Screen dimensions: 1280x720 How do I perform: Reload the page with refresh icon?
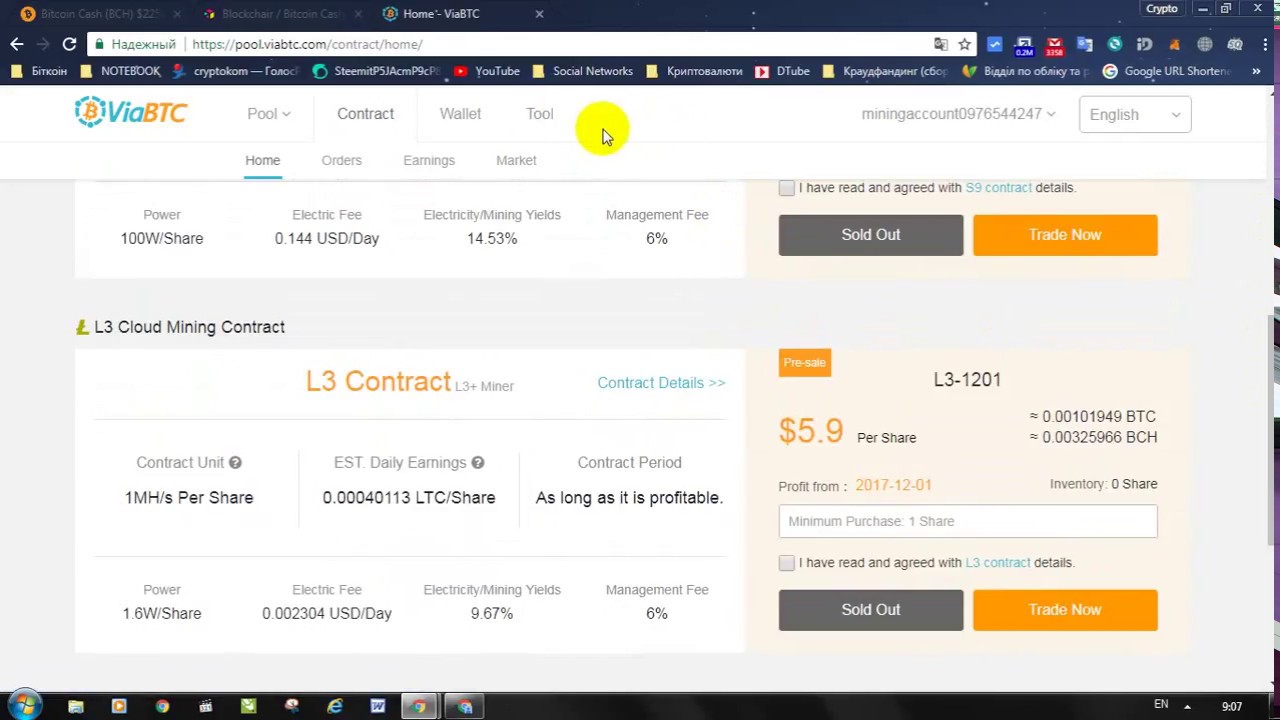69,44
